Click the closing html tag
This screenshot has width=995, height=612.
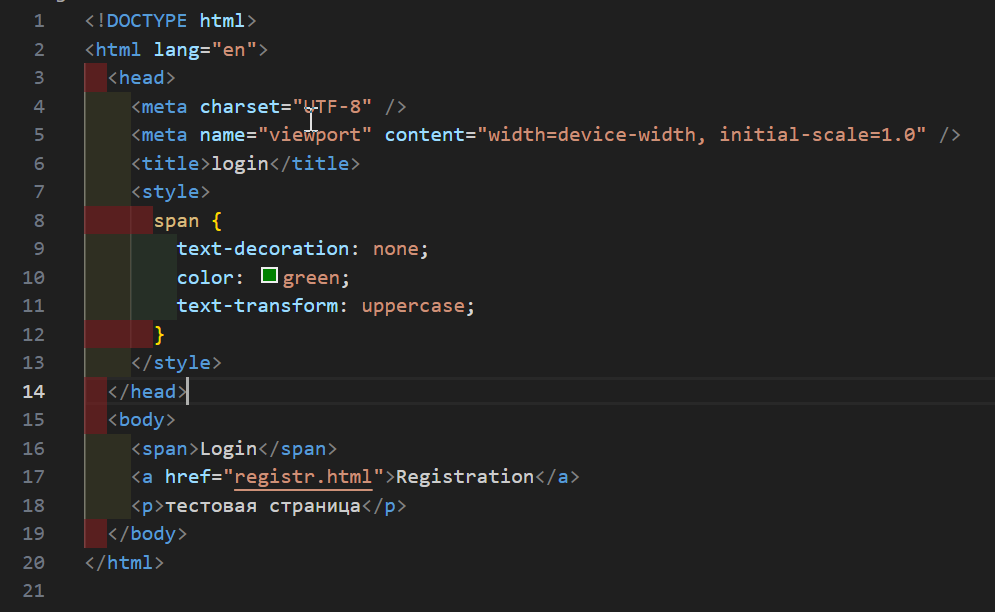125,563
